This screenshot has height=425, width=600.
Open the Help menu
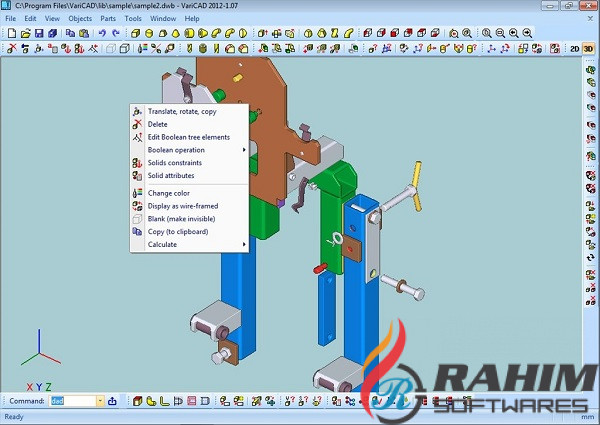tap(192, 18)
